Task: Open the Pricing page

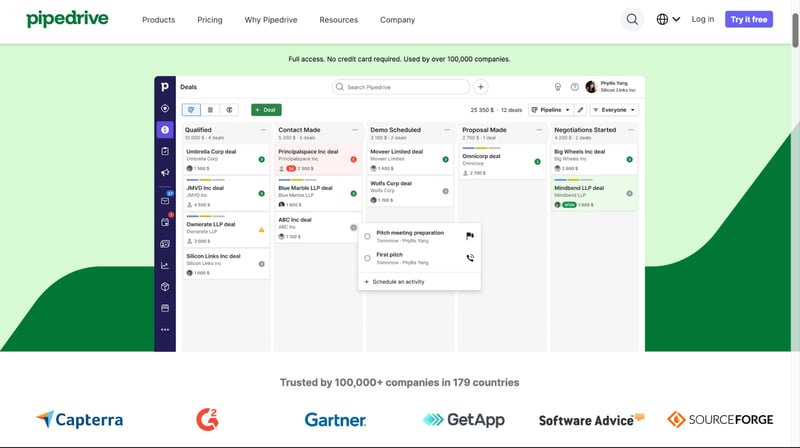Action: click(x=210, y=20)
